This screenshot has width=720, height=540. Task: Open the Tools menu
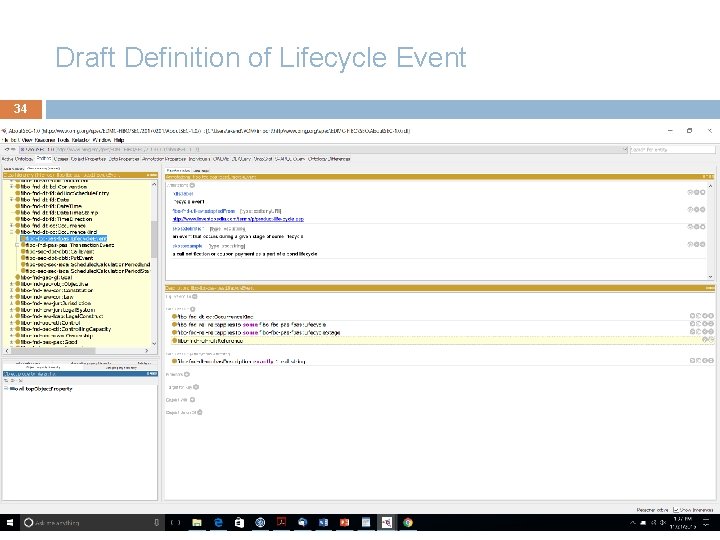[62, 140]
